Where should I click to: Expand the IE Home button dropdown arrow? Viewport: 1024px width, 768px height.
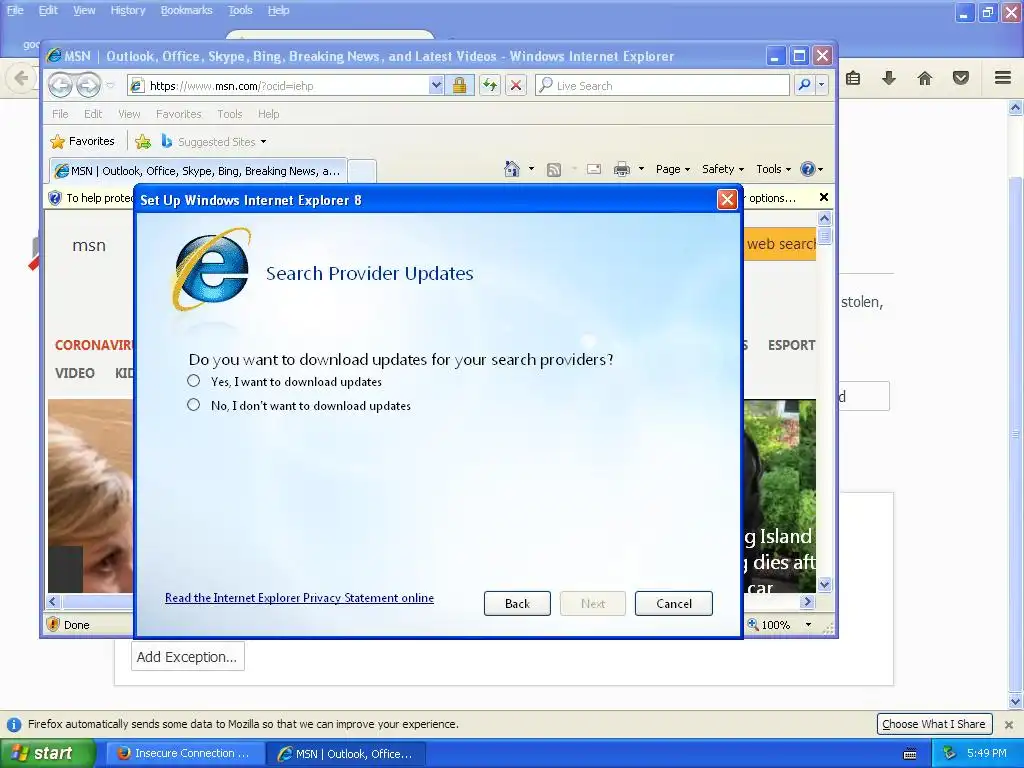coord(531,169)
